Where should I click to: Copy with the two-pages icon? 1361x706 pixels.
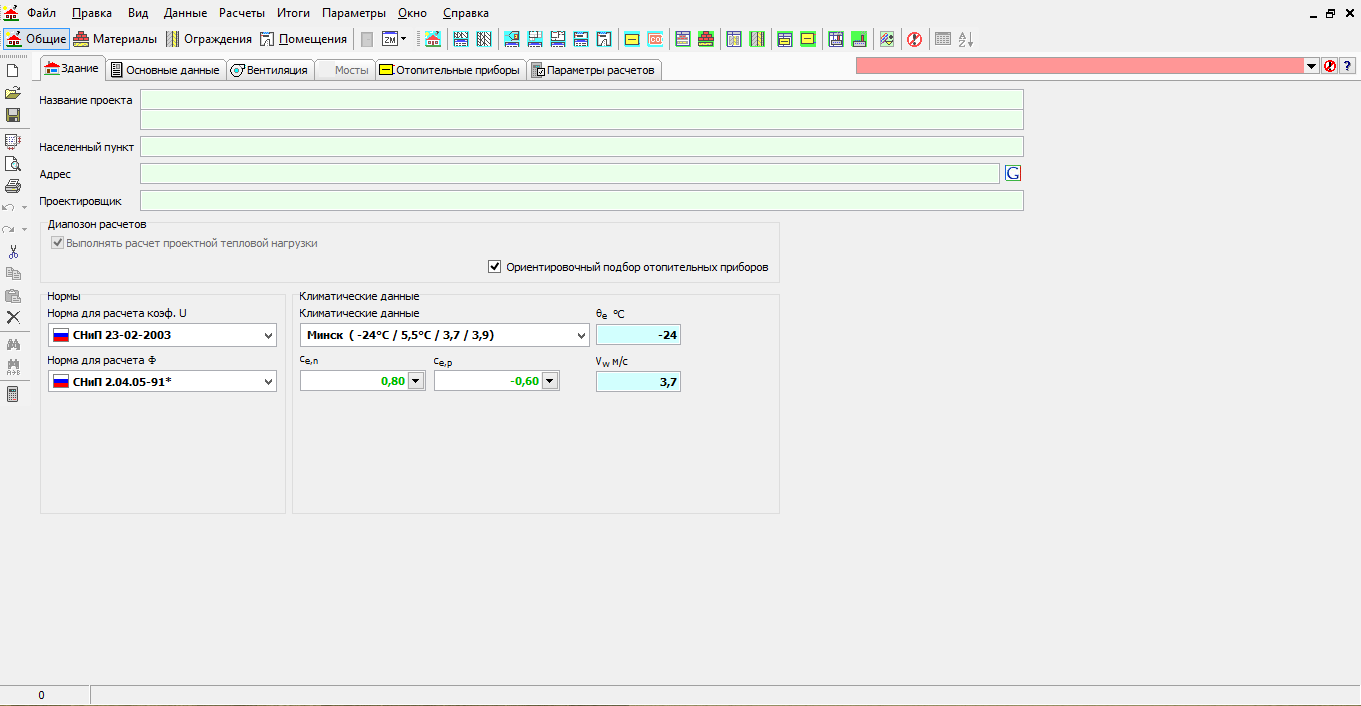click(x=13, y=273)
